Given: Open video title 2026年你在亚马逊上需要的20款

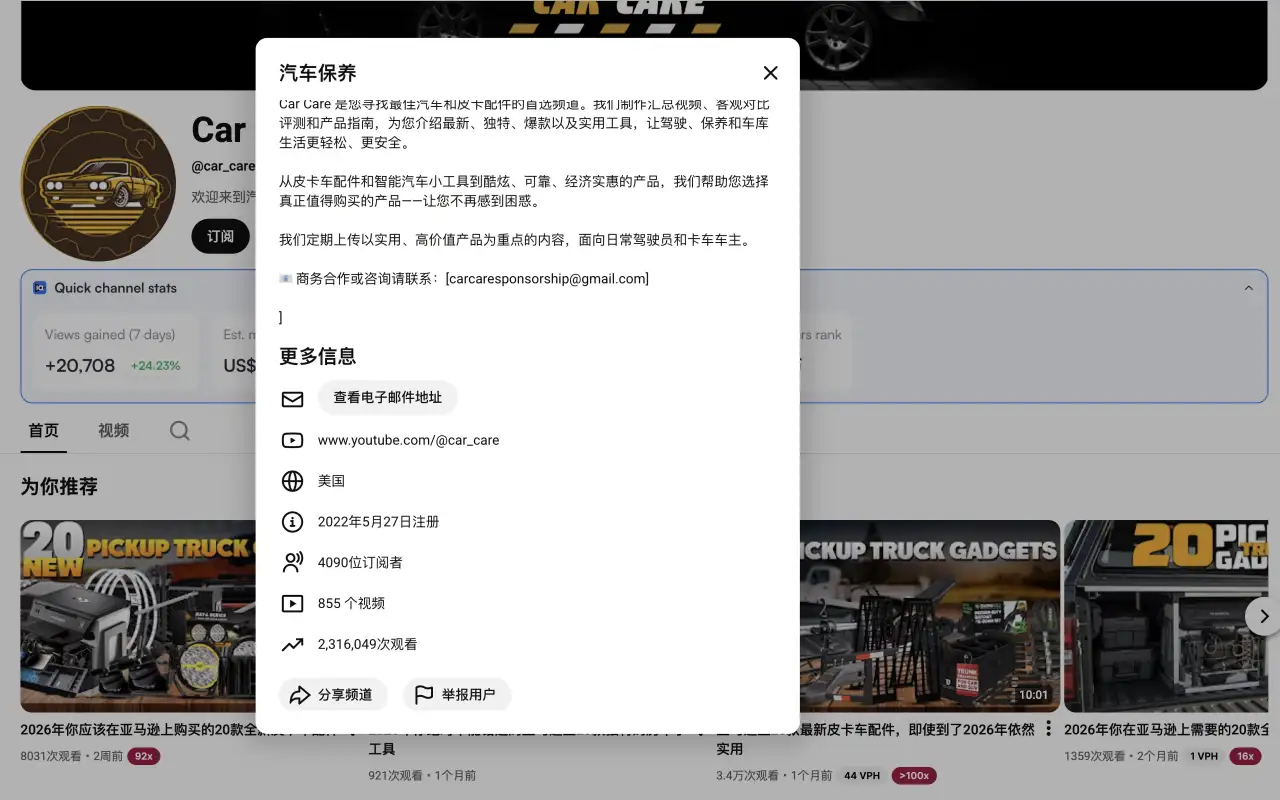Looking at the screenshot, I should point(1166,730).
